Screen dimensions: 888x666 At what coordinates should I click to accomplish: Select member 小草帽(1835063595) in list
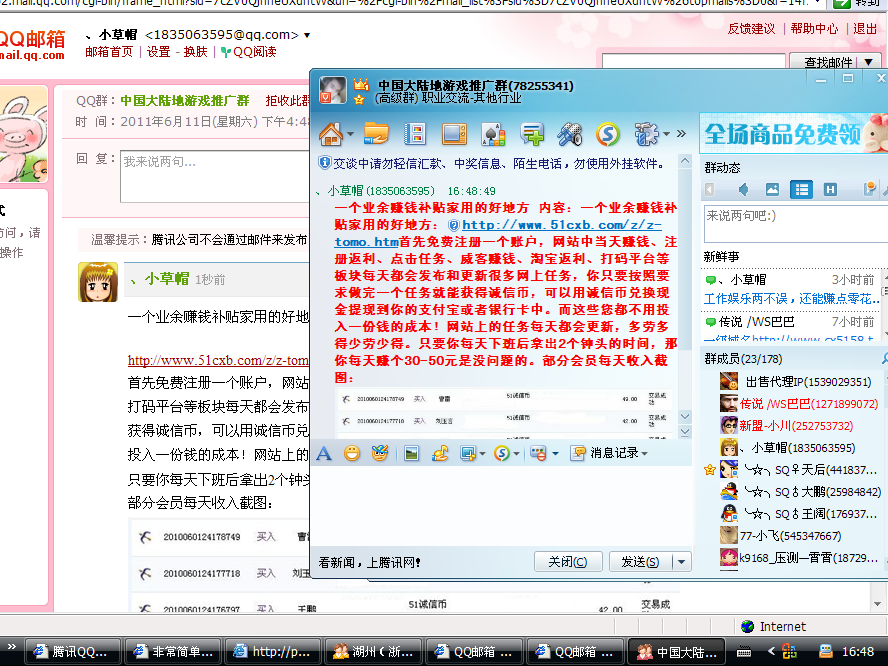click(x=788, y=448)
